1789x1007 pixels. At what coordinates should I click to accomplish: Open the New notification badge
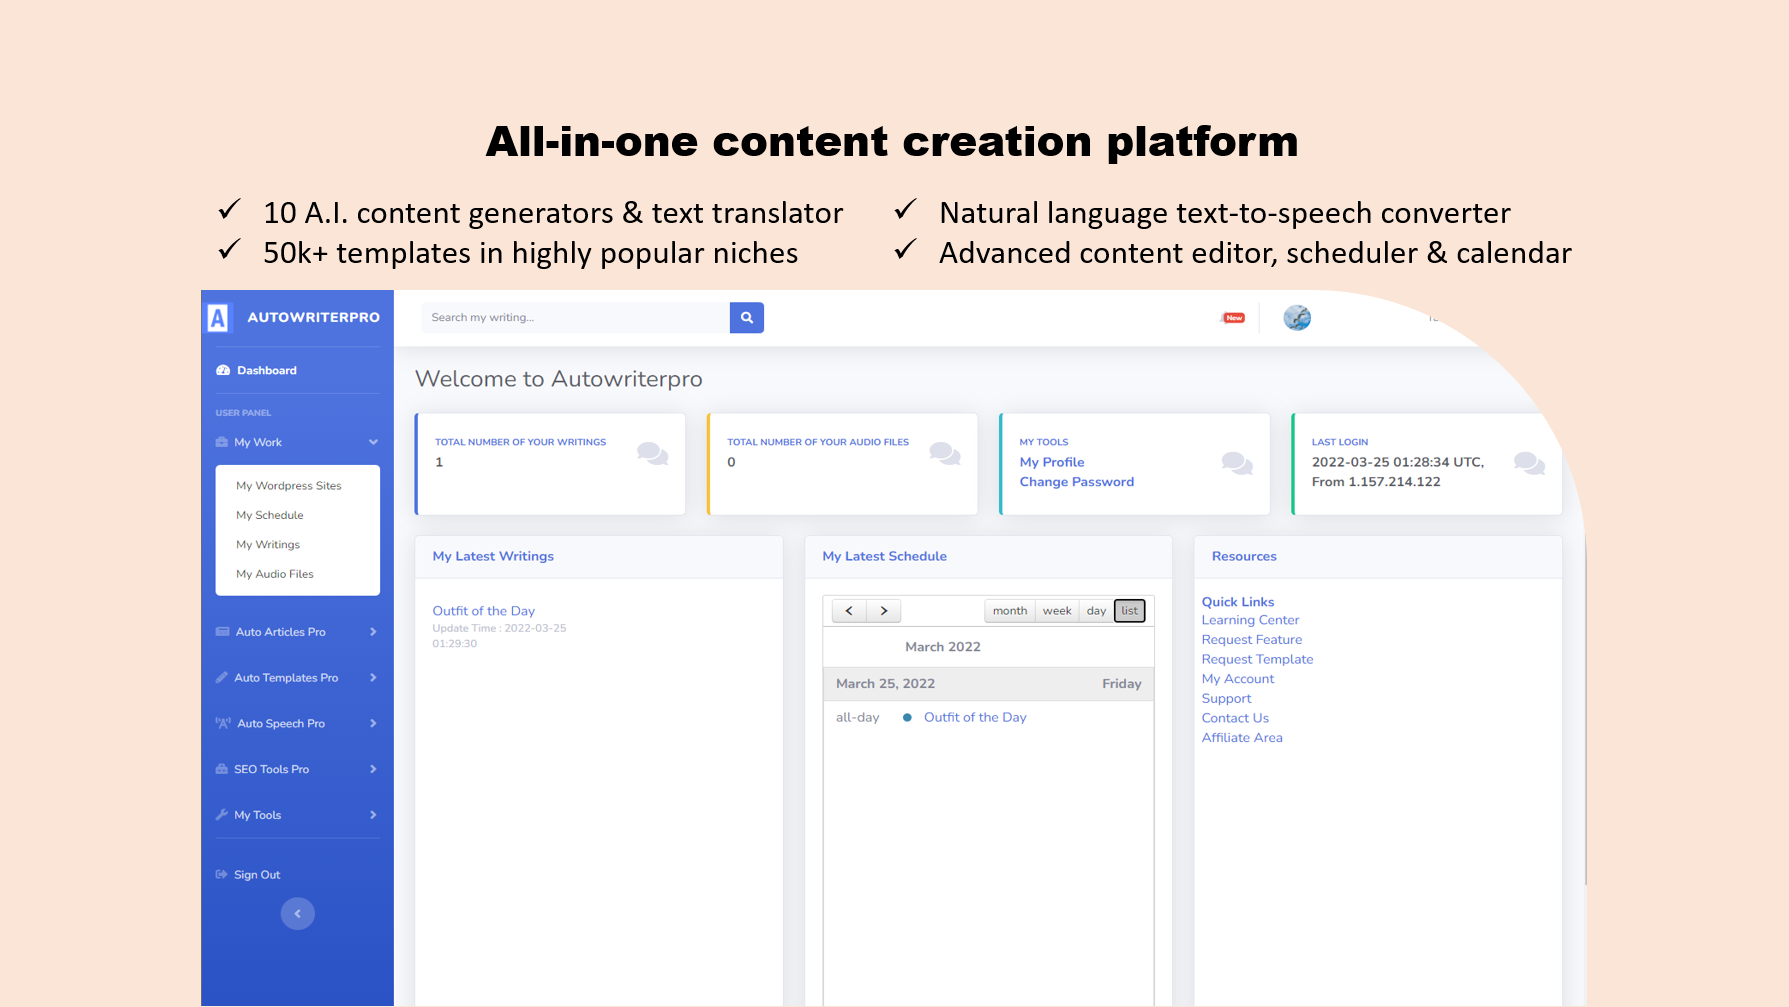[1234, 318]
